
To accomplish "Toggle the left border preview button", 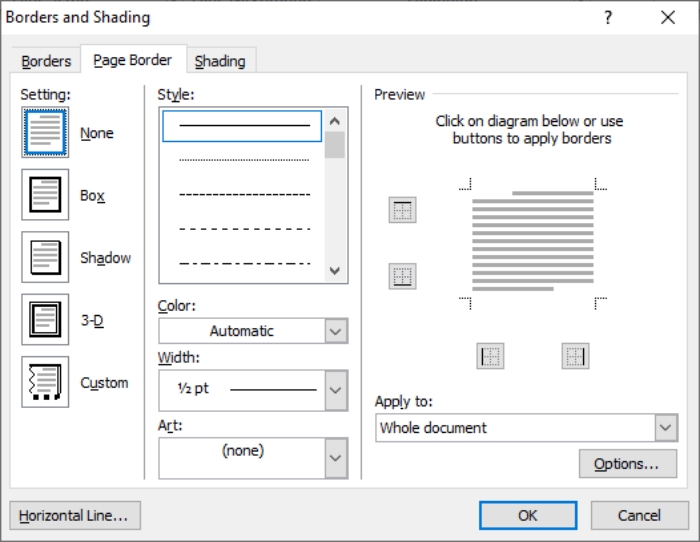I will pyautogui.click(x=490, y=356).
